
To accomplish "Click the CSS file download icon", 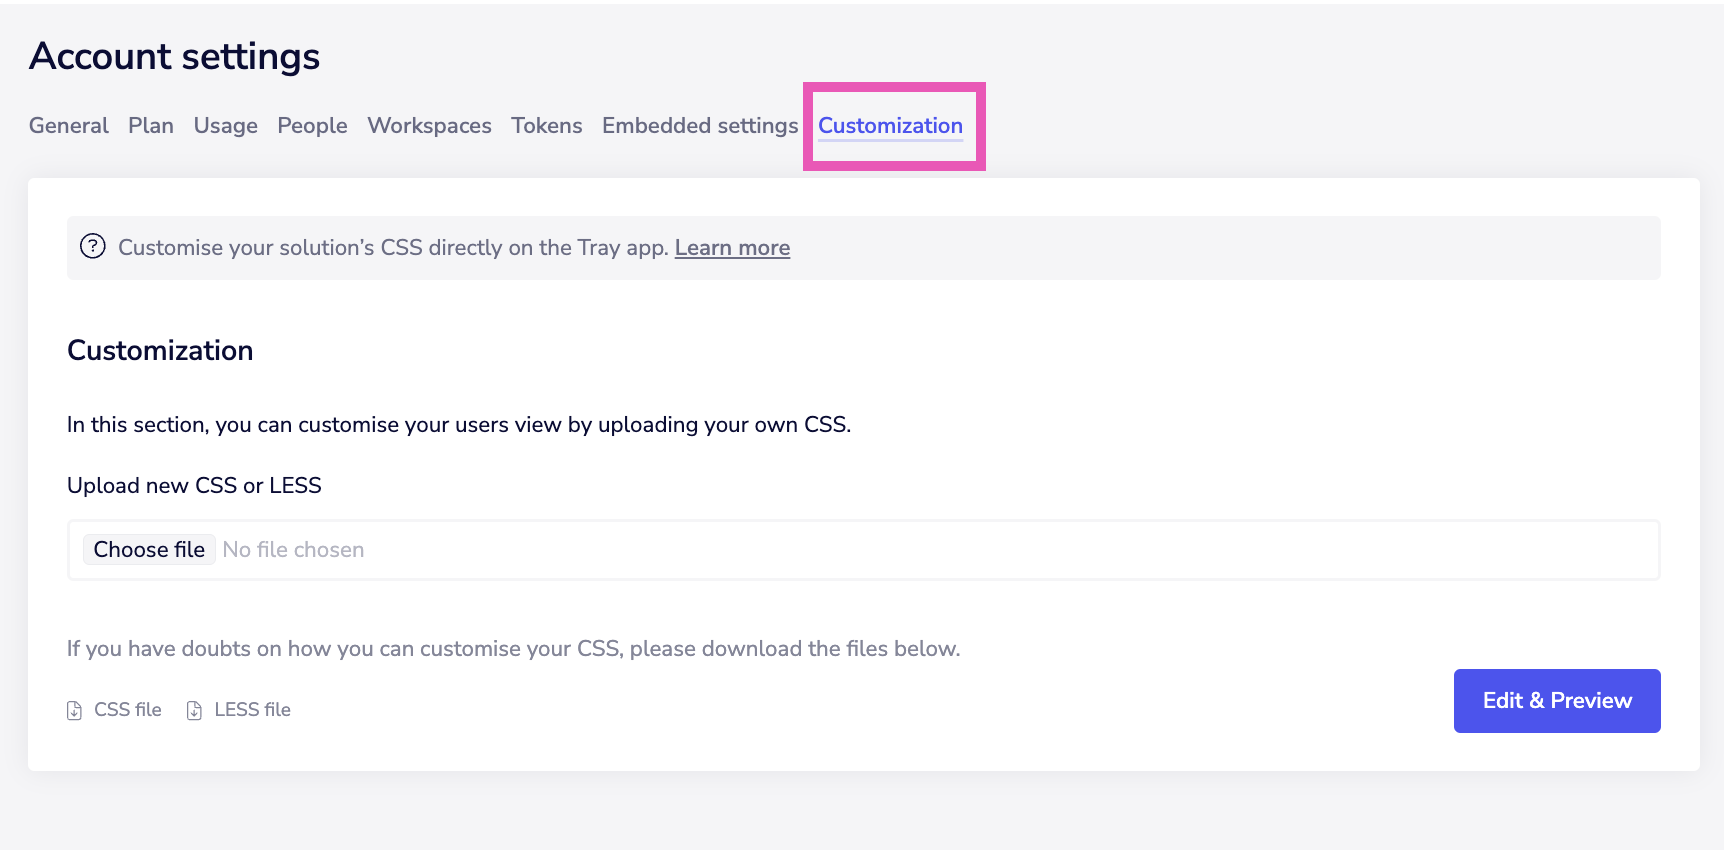I will (74, 710).
